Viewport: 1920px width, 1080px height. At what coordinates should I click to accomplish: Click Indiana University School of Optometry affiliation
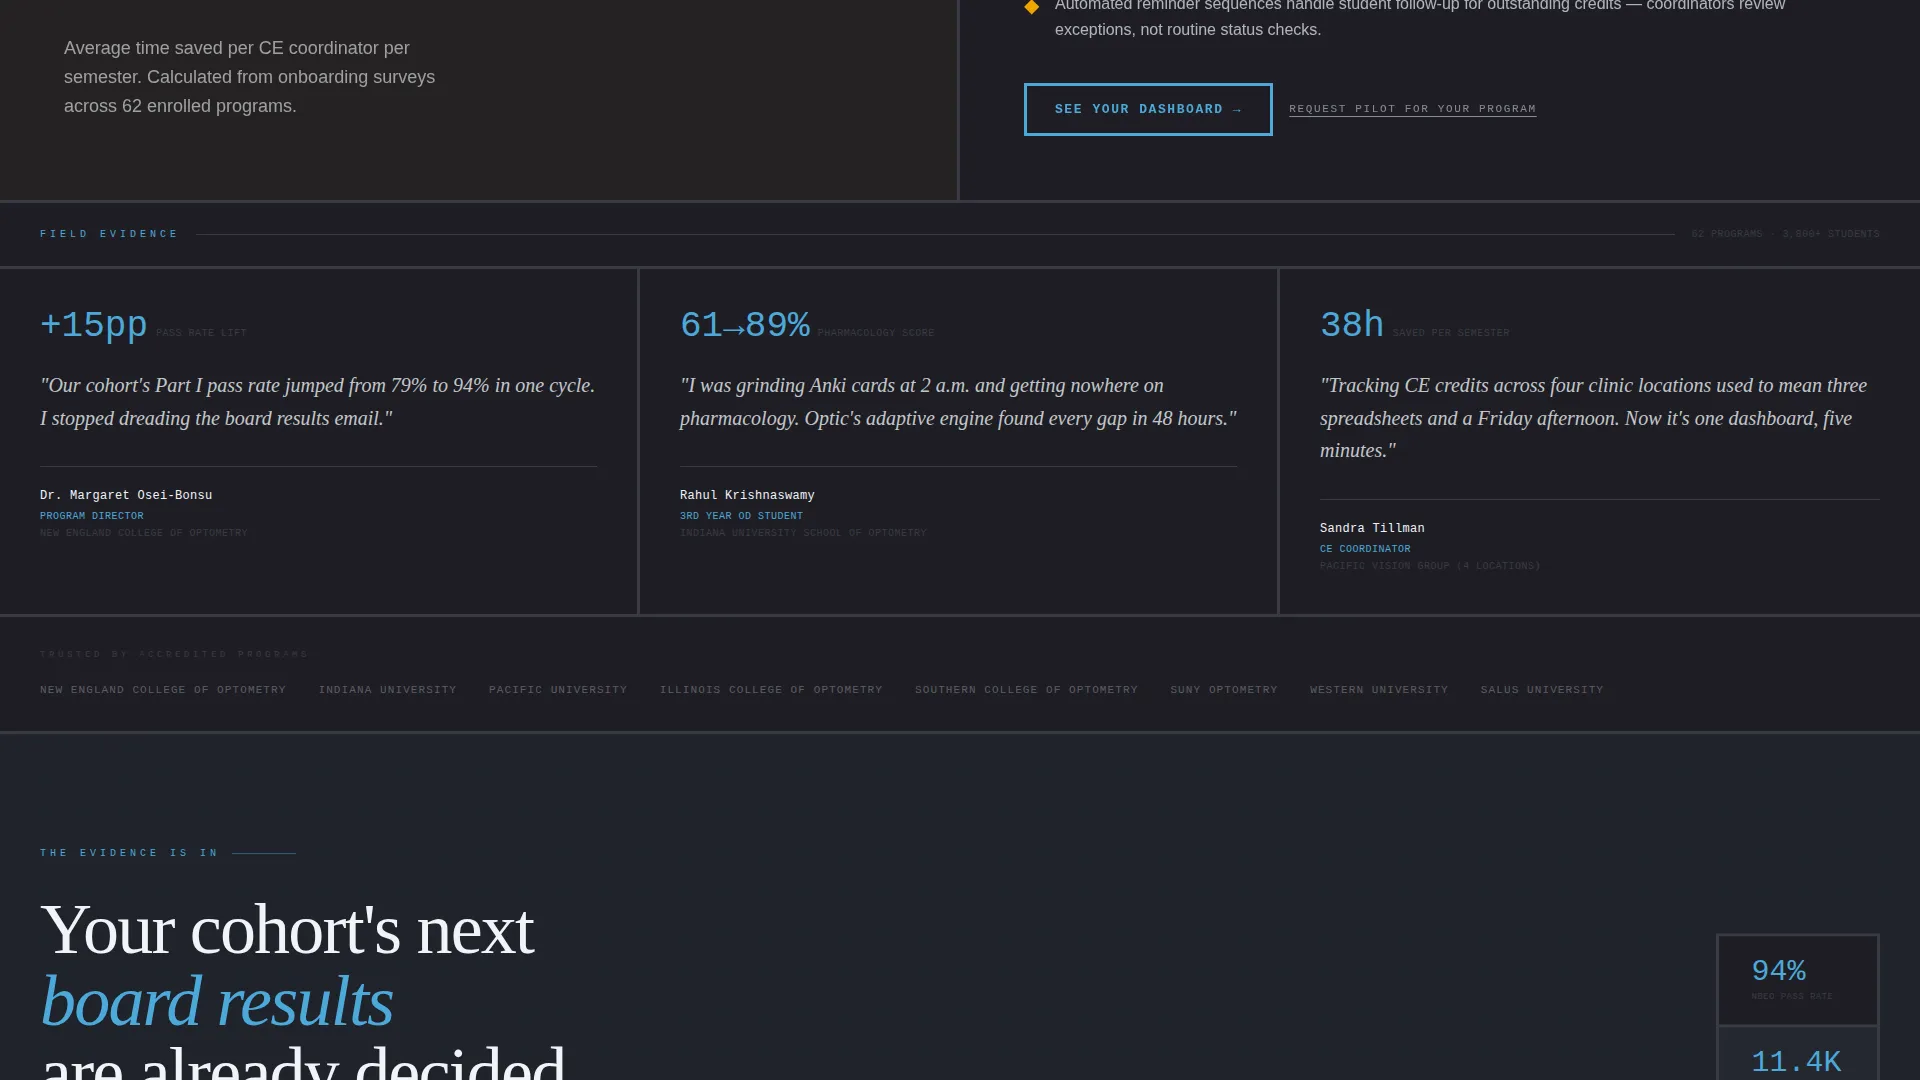click(803, 533)
